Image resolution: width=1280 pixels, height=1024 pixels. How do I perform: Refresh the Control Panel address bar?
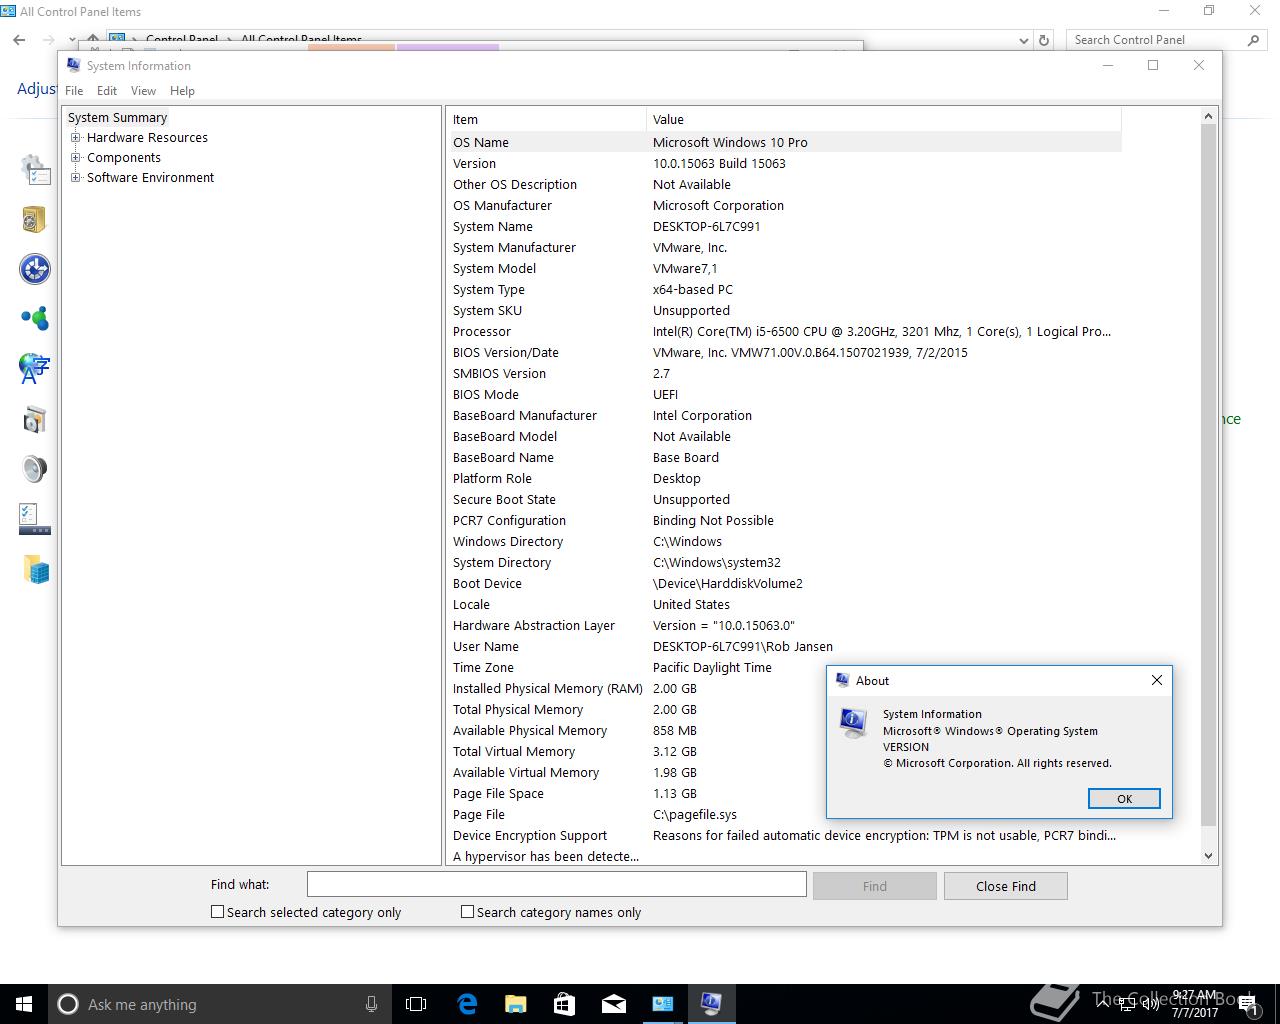pos(1044,40)
